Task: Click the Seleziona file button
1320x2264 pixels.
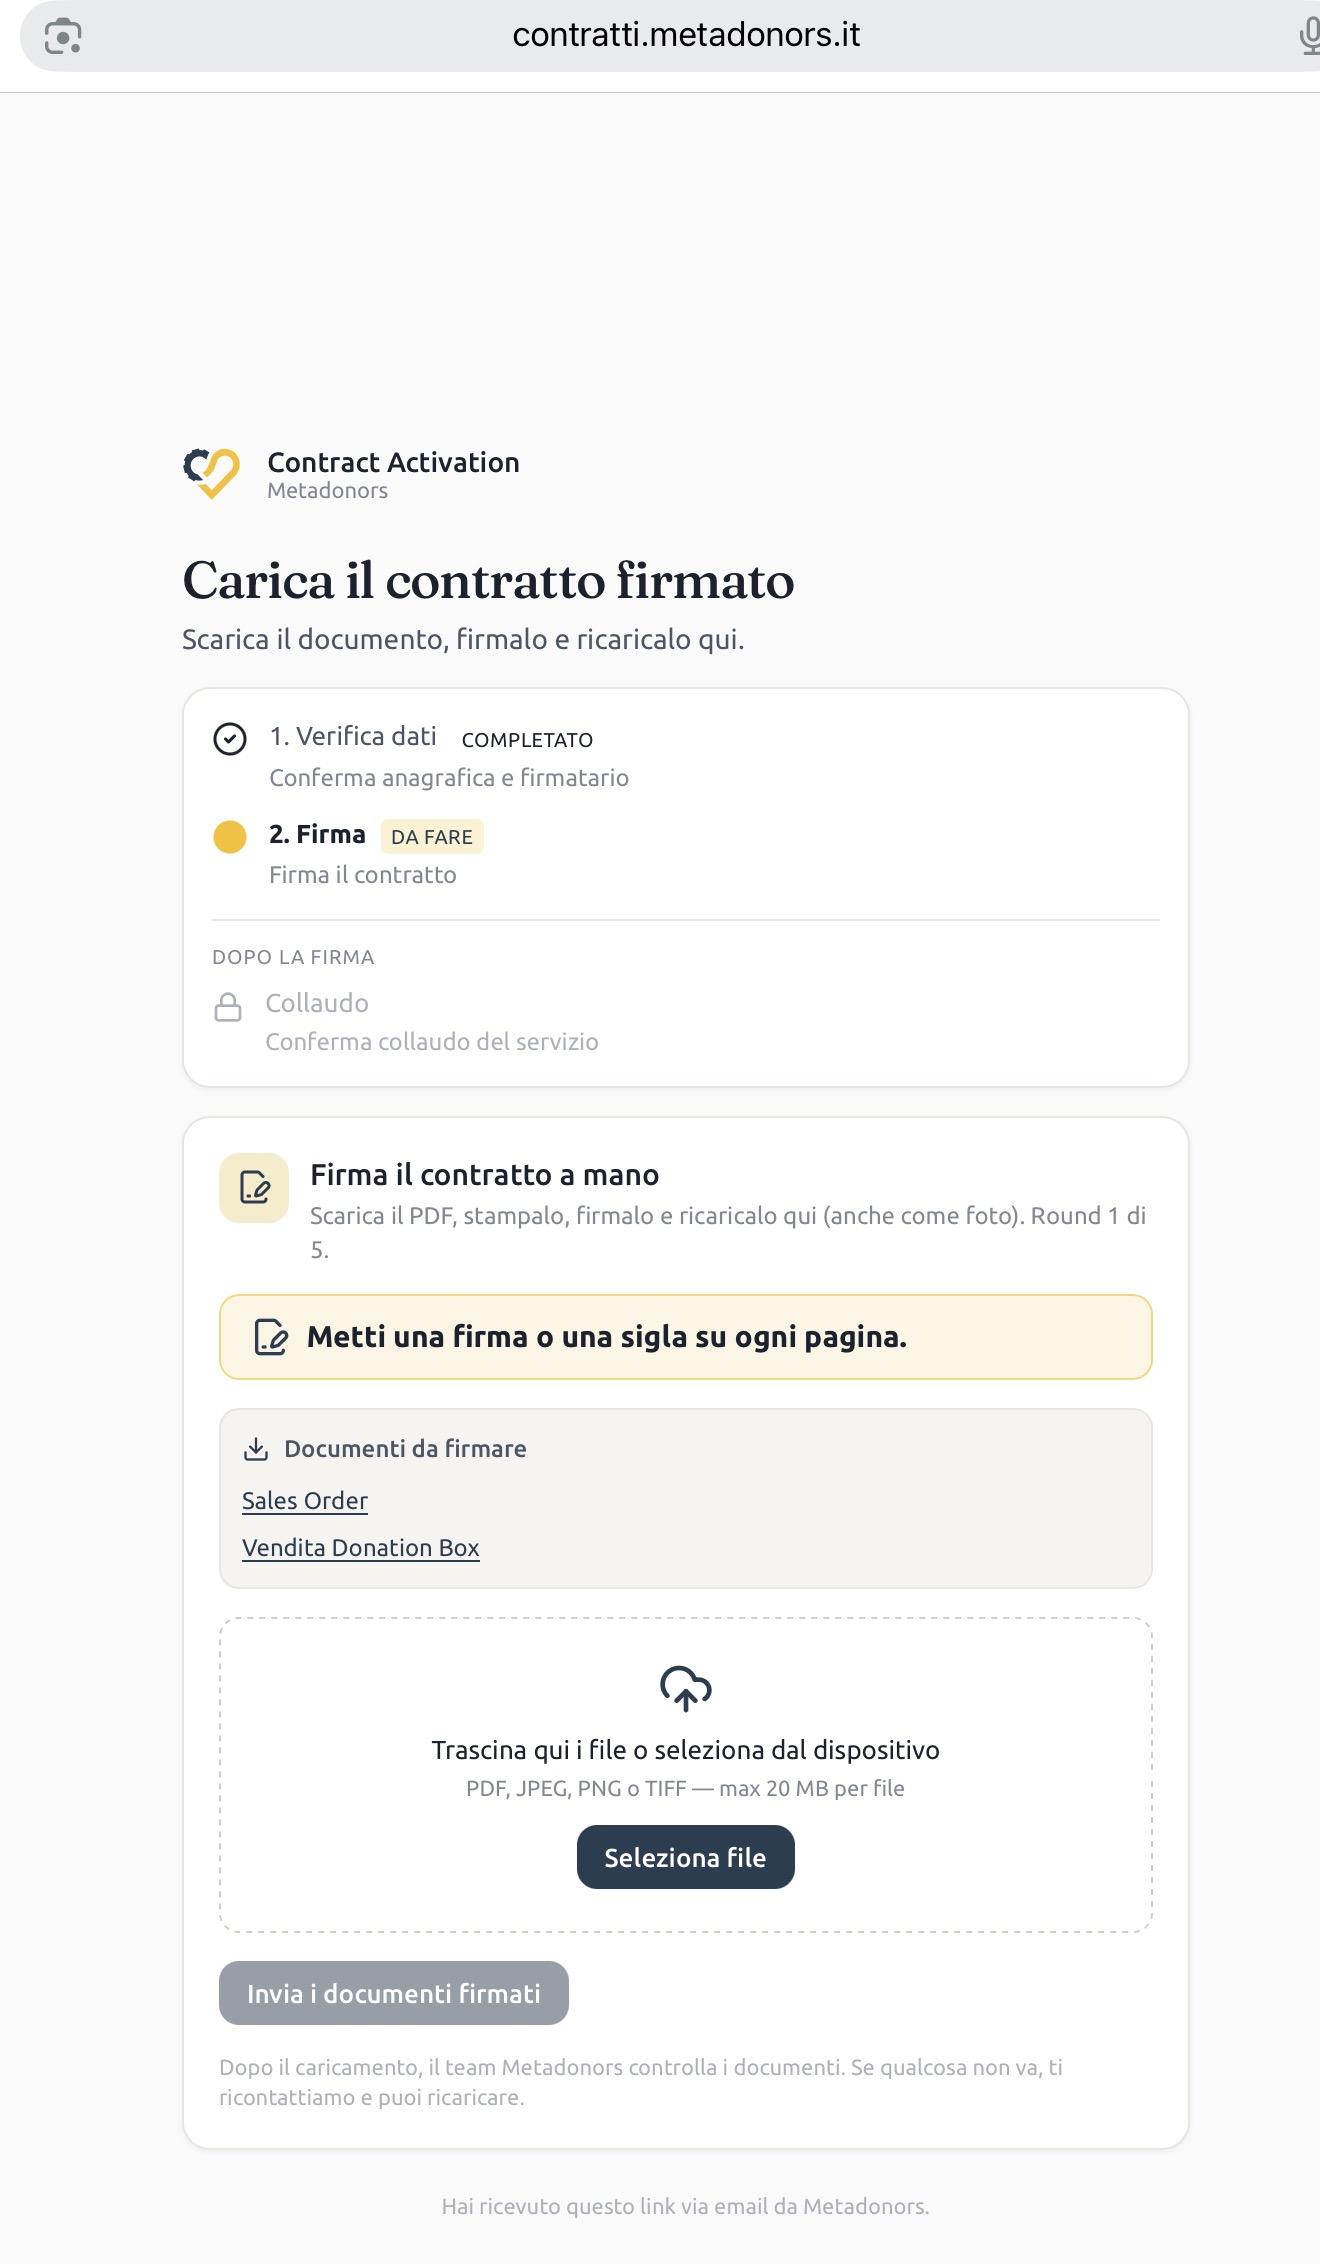Action: click(686, 1857)
